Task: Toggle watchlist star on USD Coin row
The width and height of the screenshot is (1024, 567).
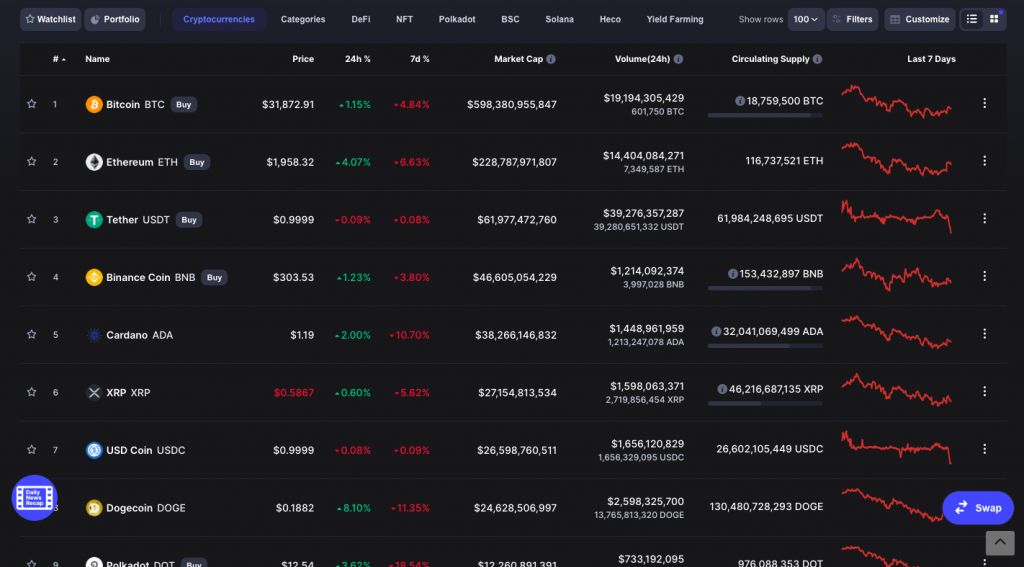Action: click(31, 449)
